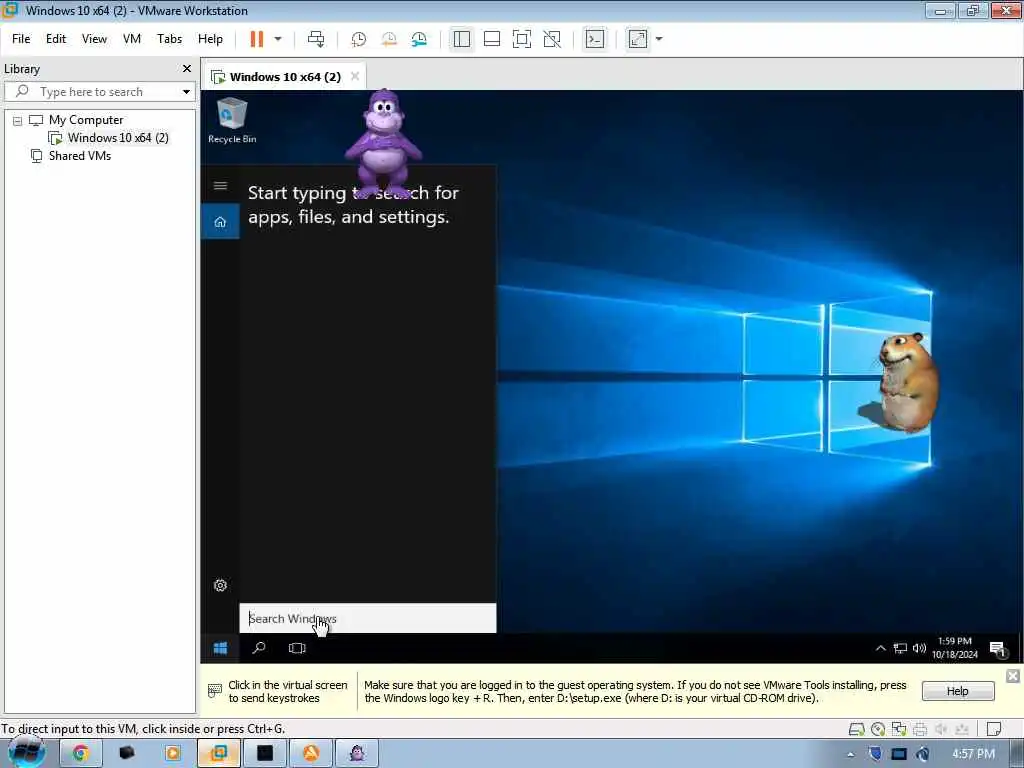Open guest Action Center notifications icon
The width and height of the screenshot is (1024, 768).
point(998,648)
